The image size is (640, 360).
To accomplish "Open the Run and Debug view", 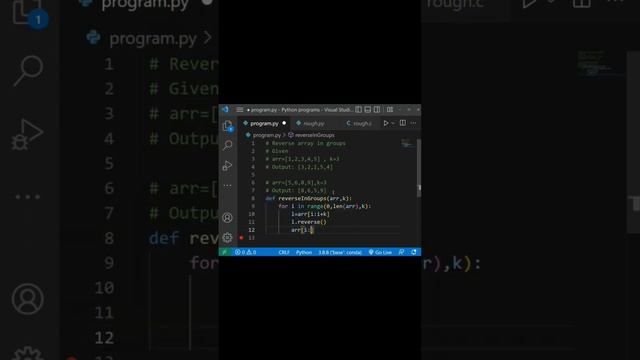I will pos(227,166).
